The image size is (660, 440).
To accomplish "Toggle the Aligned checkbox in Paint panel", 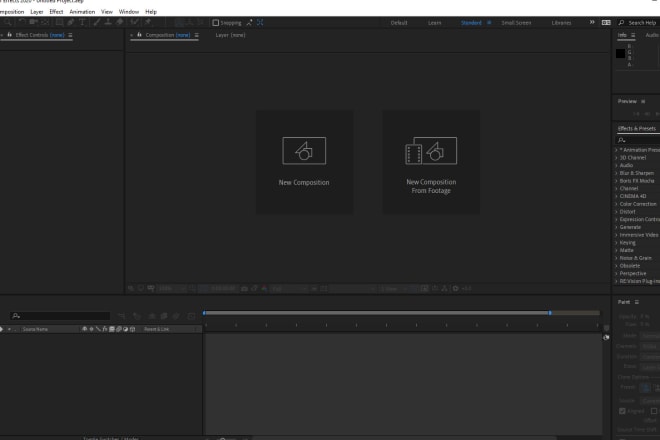I will click(x=622, y=411).
